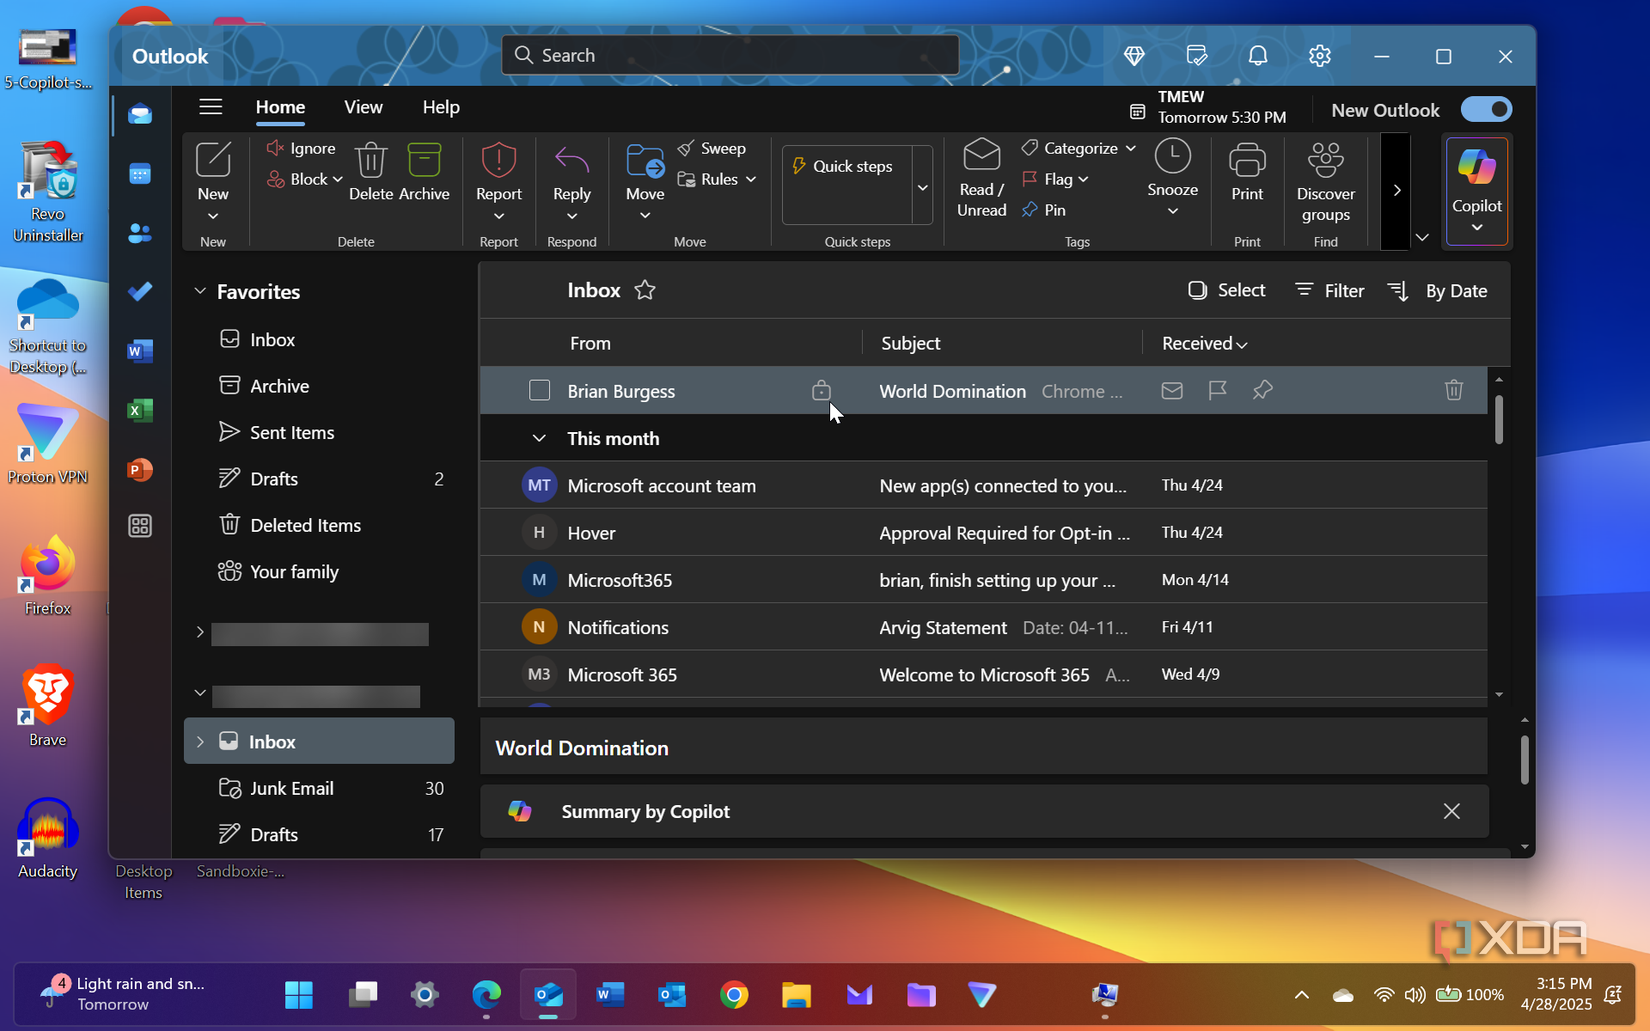
Task: Collapse the This month group
Action: pos(539,438)
